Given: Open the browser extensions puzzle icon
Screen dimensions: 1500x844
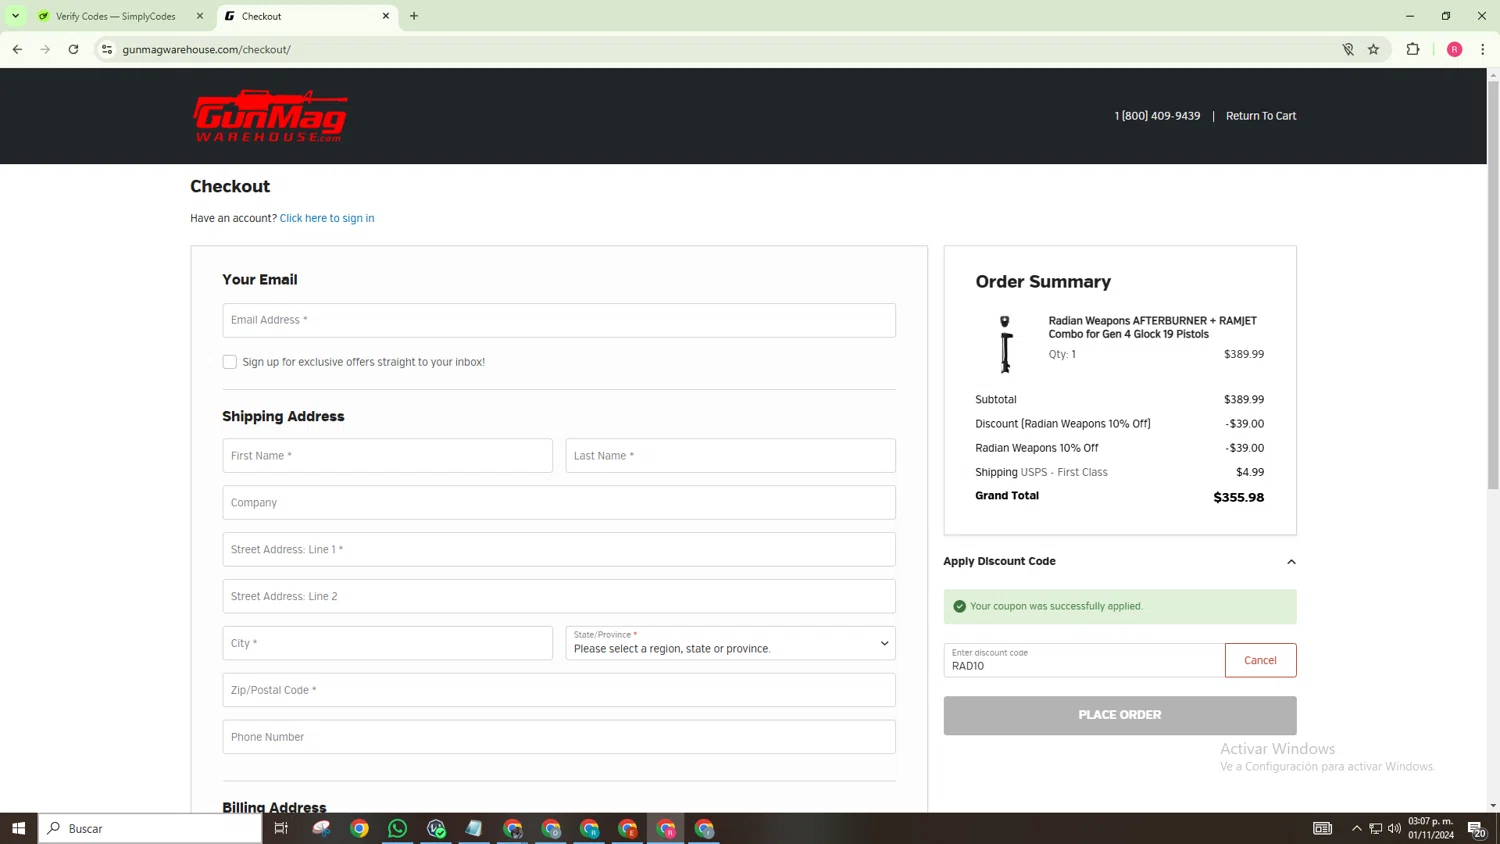Looking at the screenshot, I should (x=1413, y=49).
